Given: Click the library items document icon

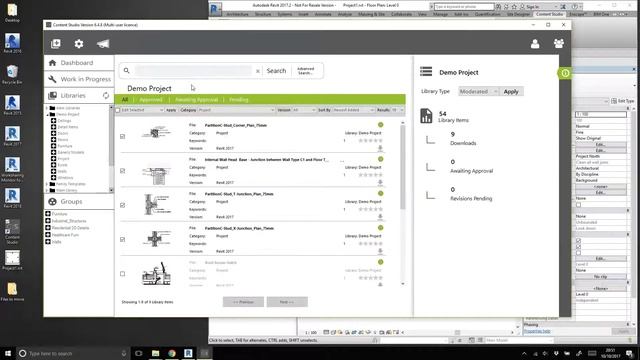Looking at the screenshot, I should [x=426, y=116].
